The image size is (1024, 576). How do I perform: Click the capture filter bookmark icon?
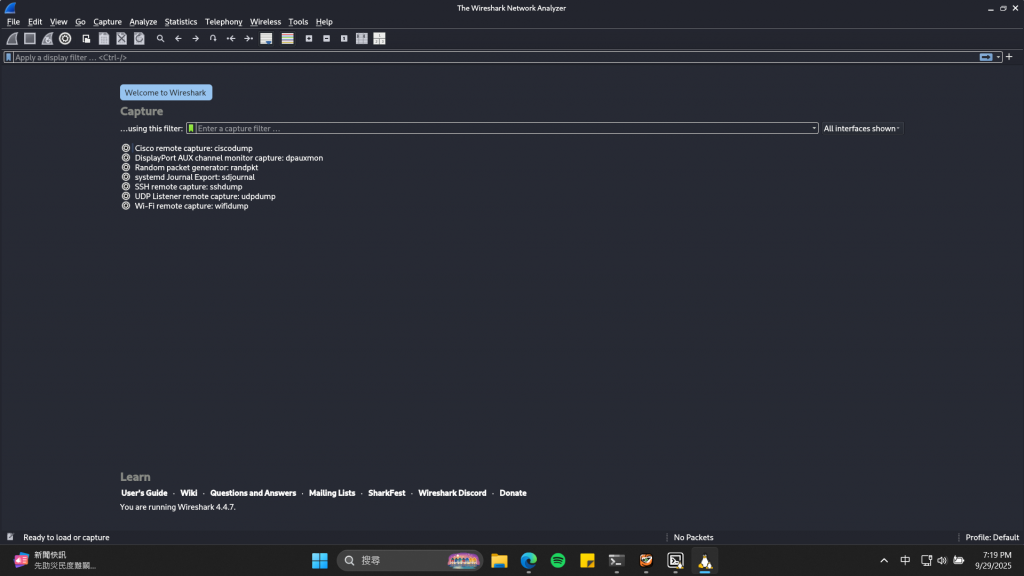coord(191,129)
